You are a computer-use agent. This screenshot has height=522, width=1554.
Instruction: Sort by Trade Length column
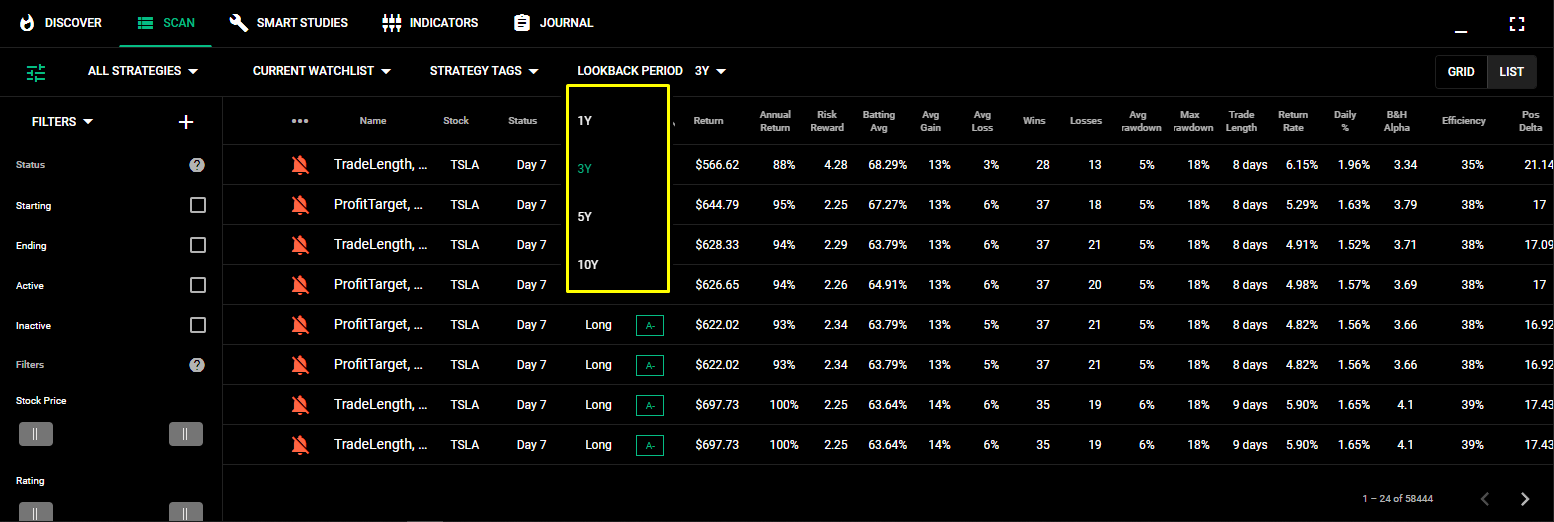coord(1241,121)
